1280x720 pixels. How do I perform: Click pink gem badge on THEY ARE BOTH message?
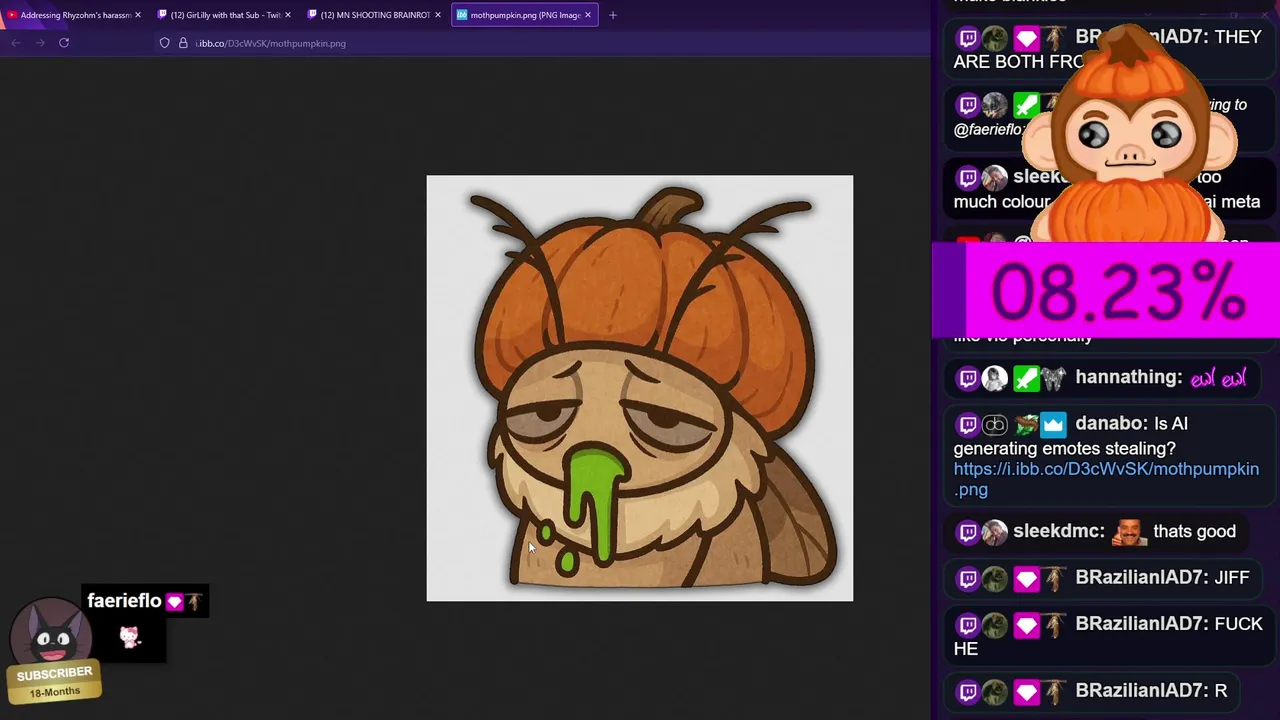coord(1026,39)
